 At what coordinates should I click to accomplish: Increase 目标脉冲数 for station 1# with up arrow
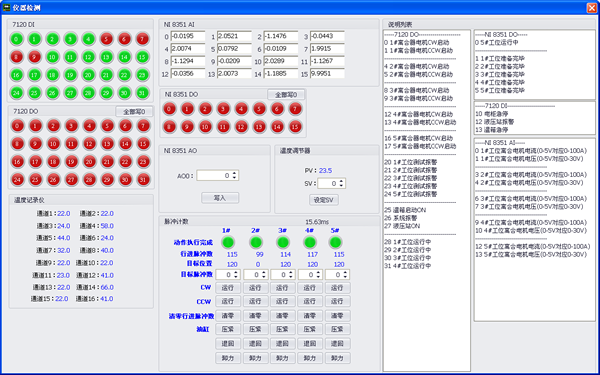(236, 272)
